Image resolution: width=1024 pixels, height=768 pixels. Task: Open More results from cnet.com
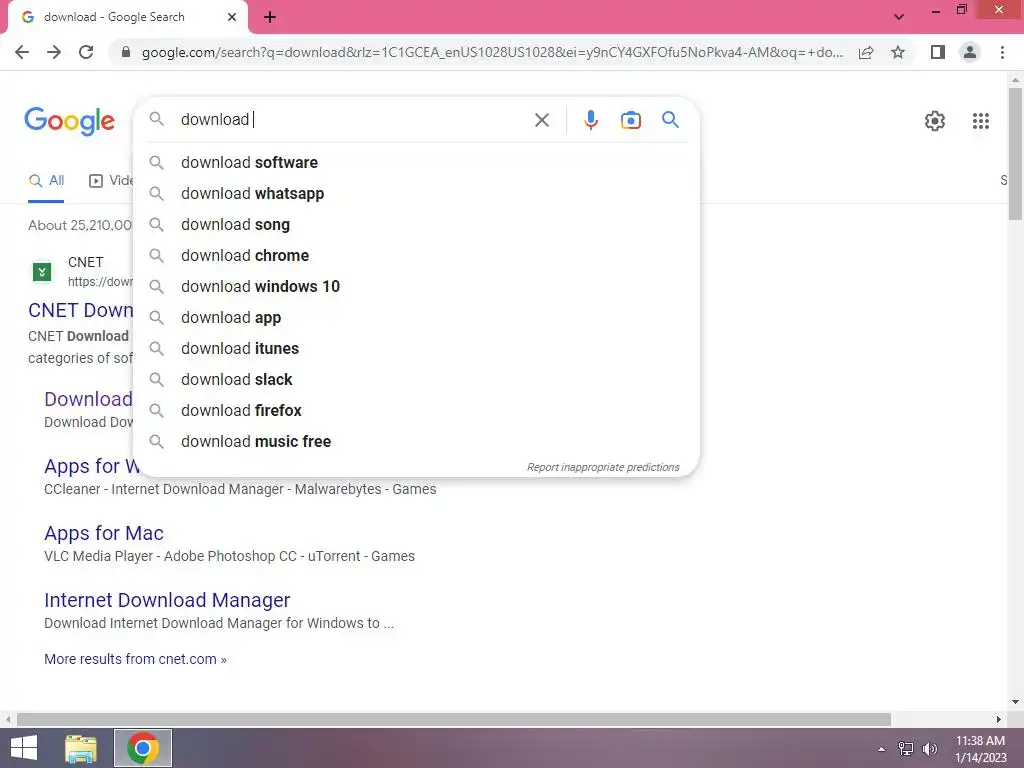[x=135, y=660]
